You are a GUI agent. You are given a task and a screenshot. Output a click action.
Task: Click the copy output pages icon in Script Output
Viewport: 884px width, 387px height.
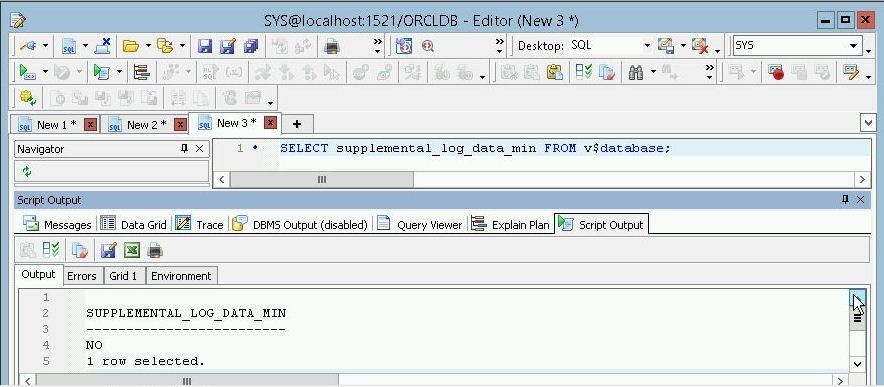click(x=79, y=250)
